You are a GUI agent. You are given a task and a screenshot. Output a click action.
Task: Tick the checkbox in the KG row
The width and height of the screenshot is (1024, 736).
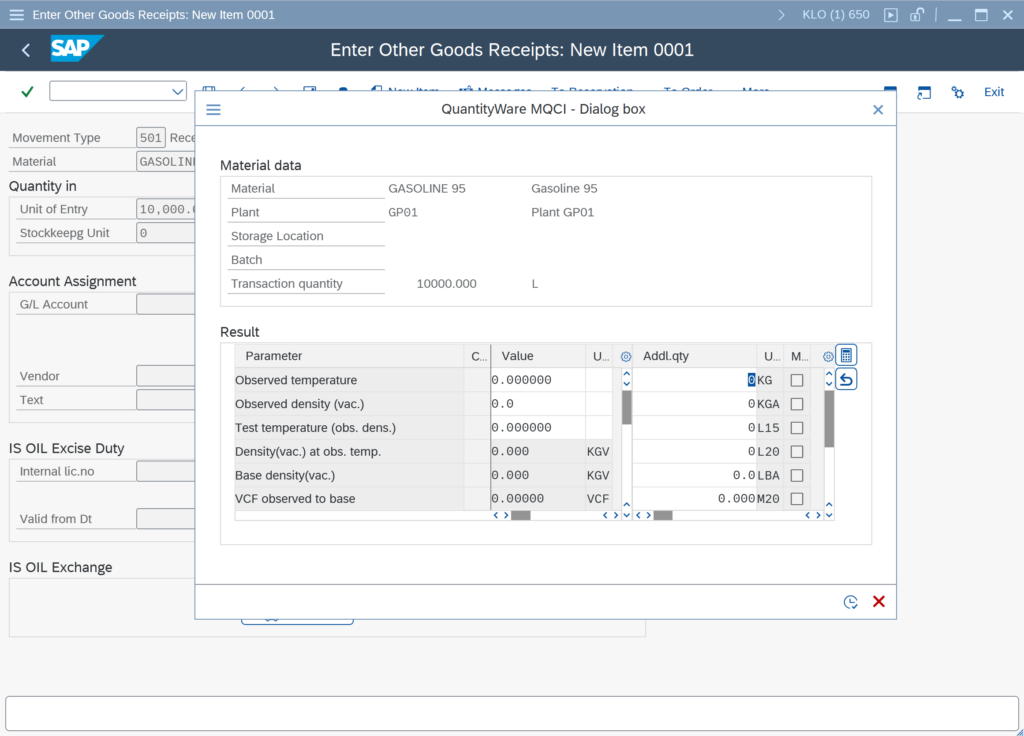(797, 380)
